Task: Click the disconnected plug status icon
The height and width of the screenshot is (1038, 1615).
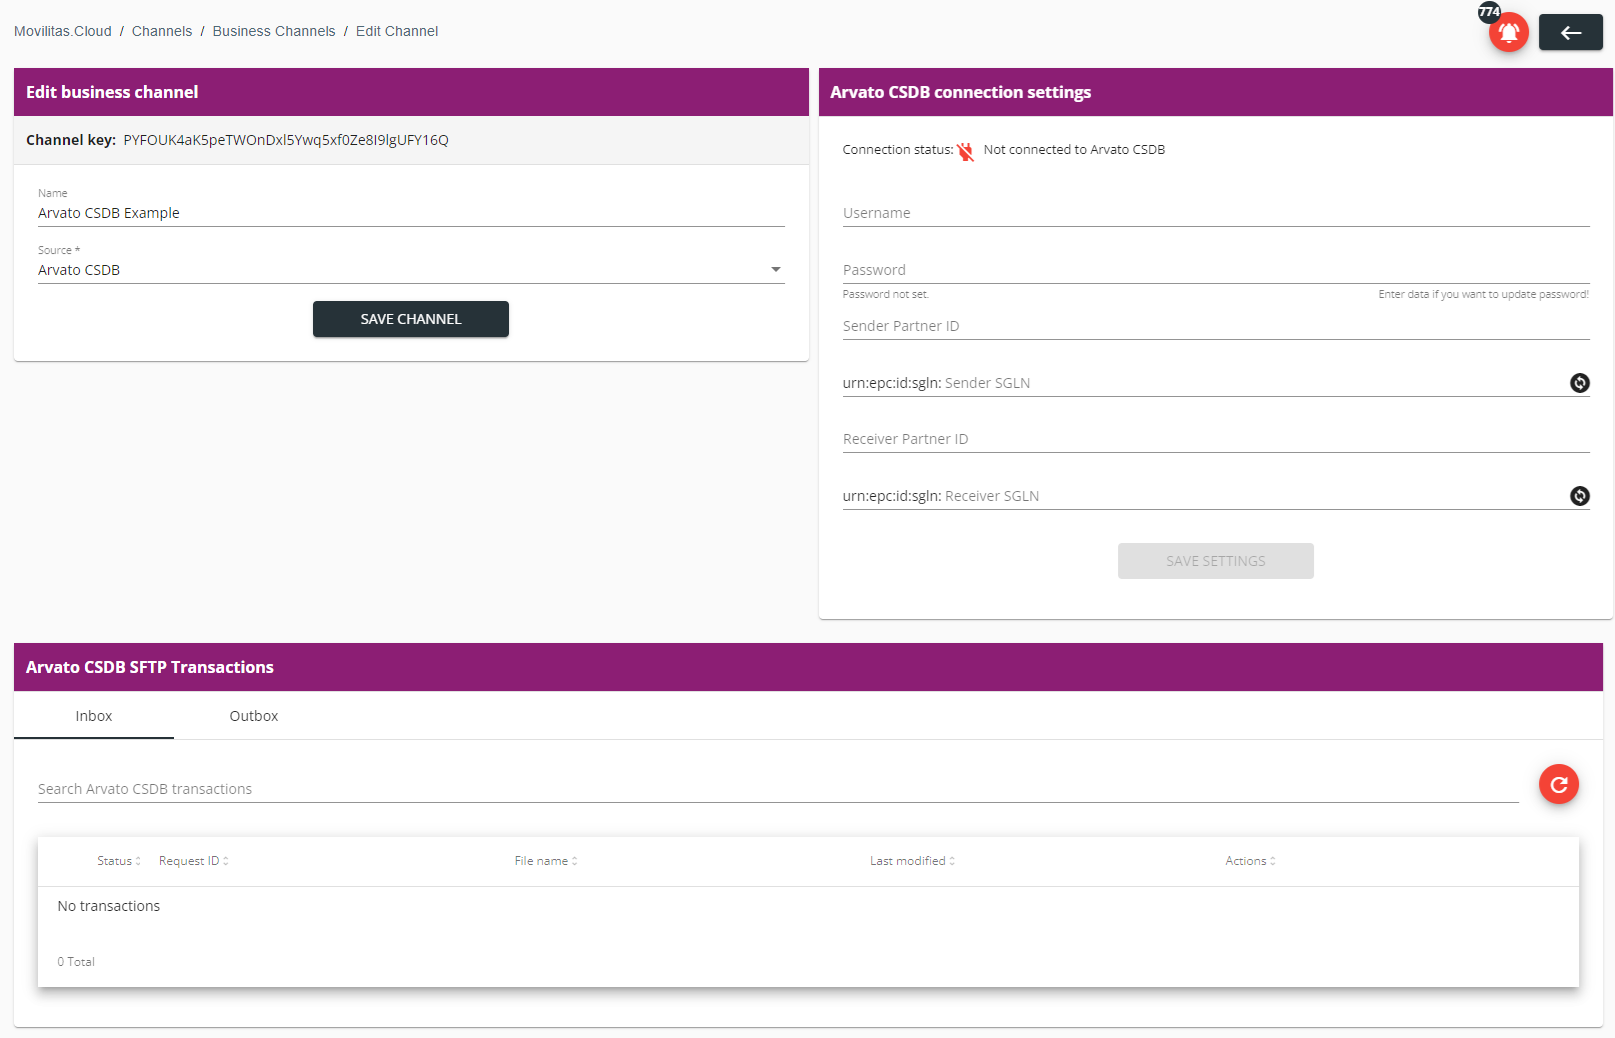Action: pos(965,151)
